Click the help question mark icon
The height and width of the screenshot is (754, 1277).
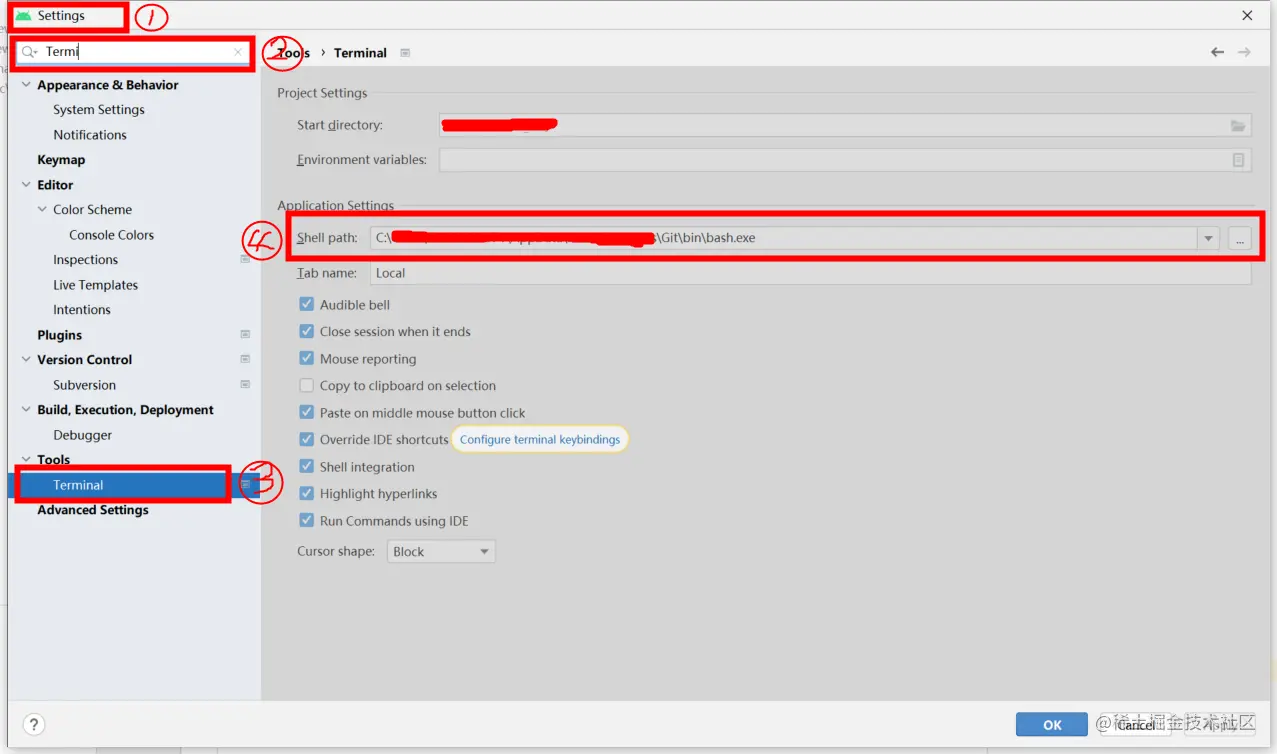tap(33, 725)
